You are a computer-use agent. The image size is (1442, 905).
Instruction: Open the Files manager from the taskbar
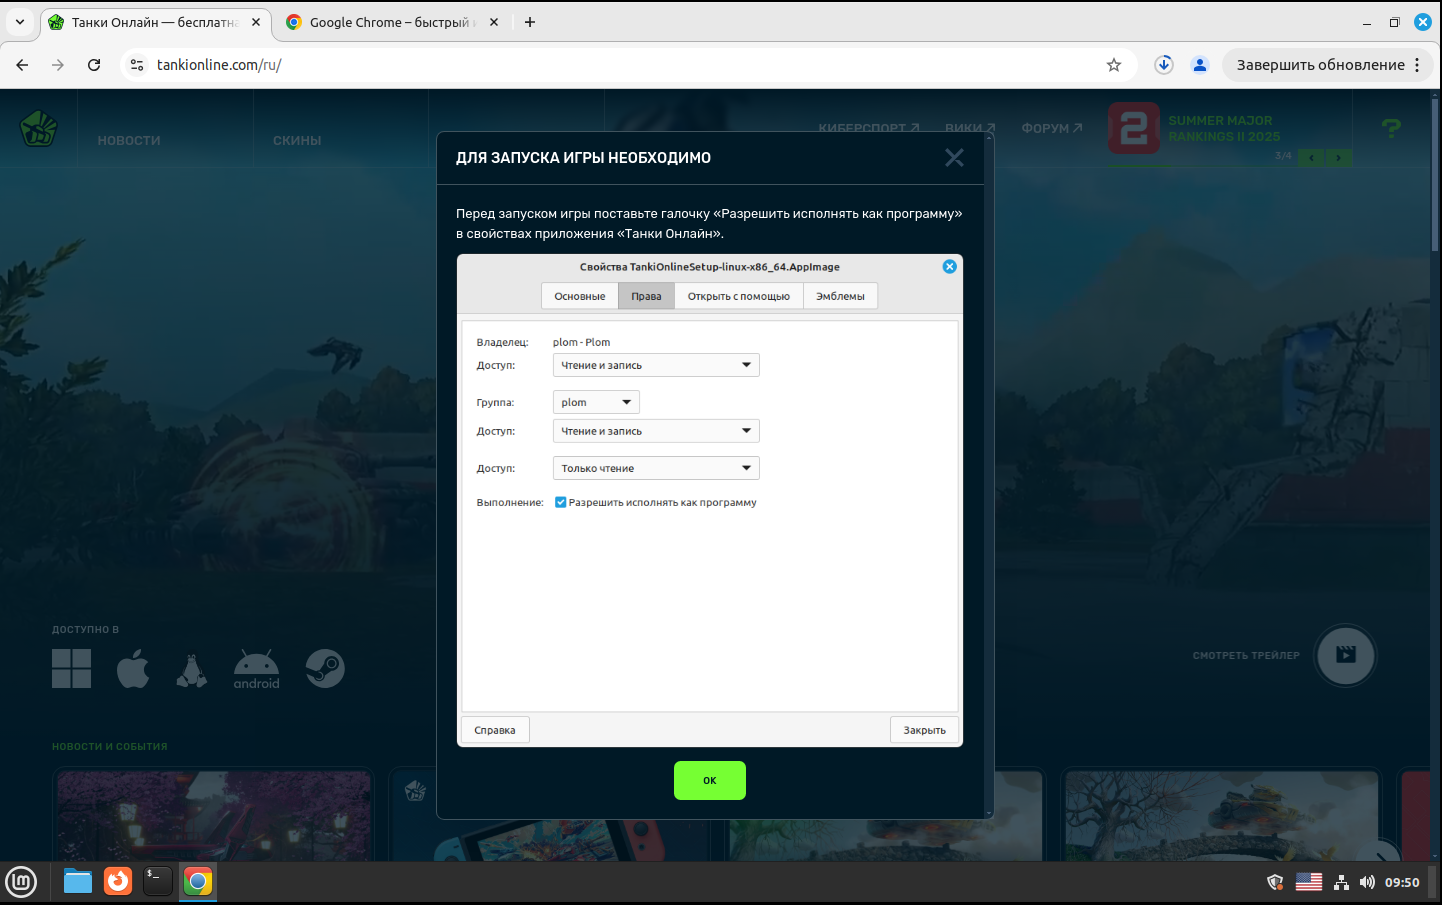point(78,881)
